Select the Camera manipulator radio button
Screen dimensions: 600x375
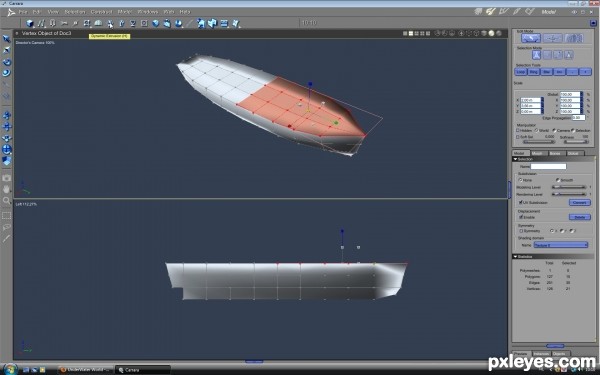(x=554, y=130)
